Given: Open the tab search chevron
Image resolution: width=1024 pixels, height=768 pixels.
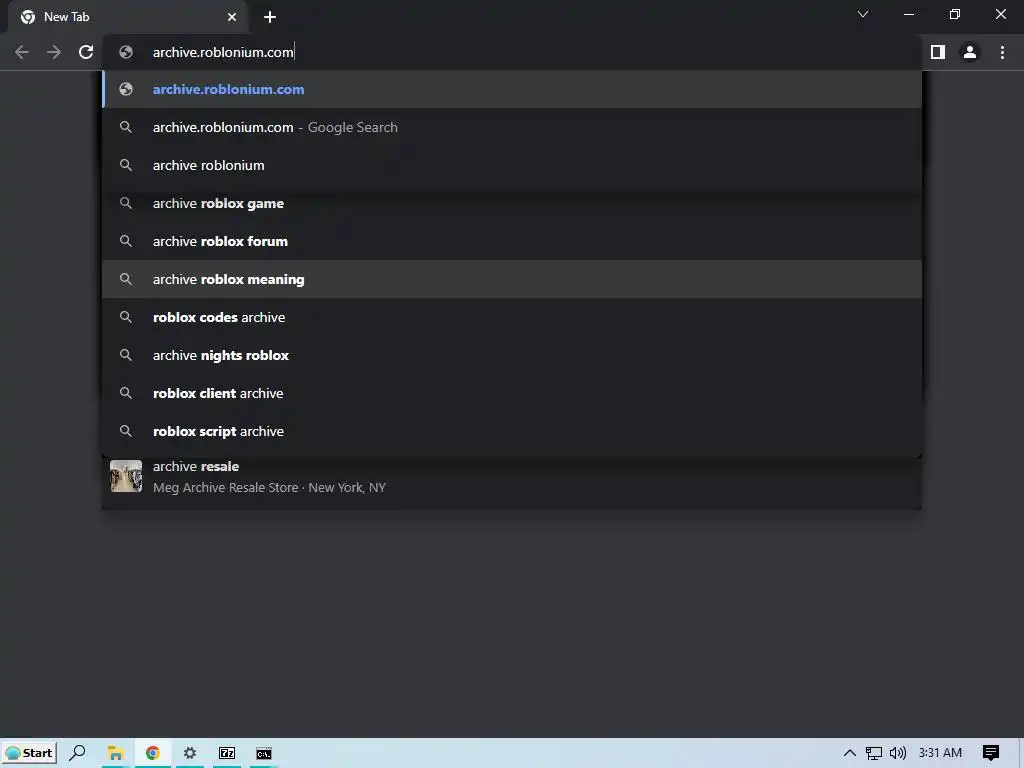Looking at the screenshot, I should click(863, 14).
